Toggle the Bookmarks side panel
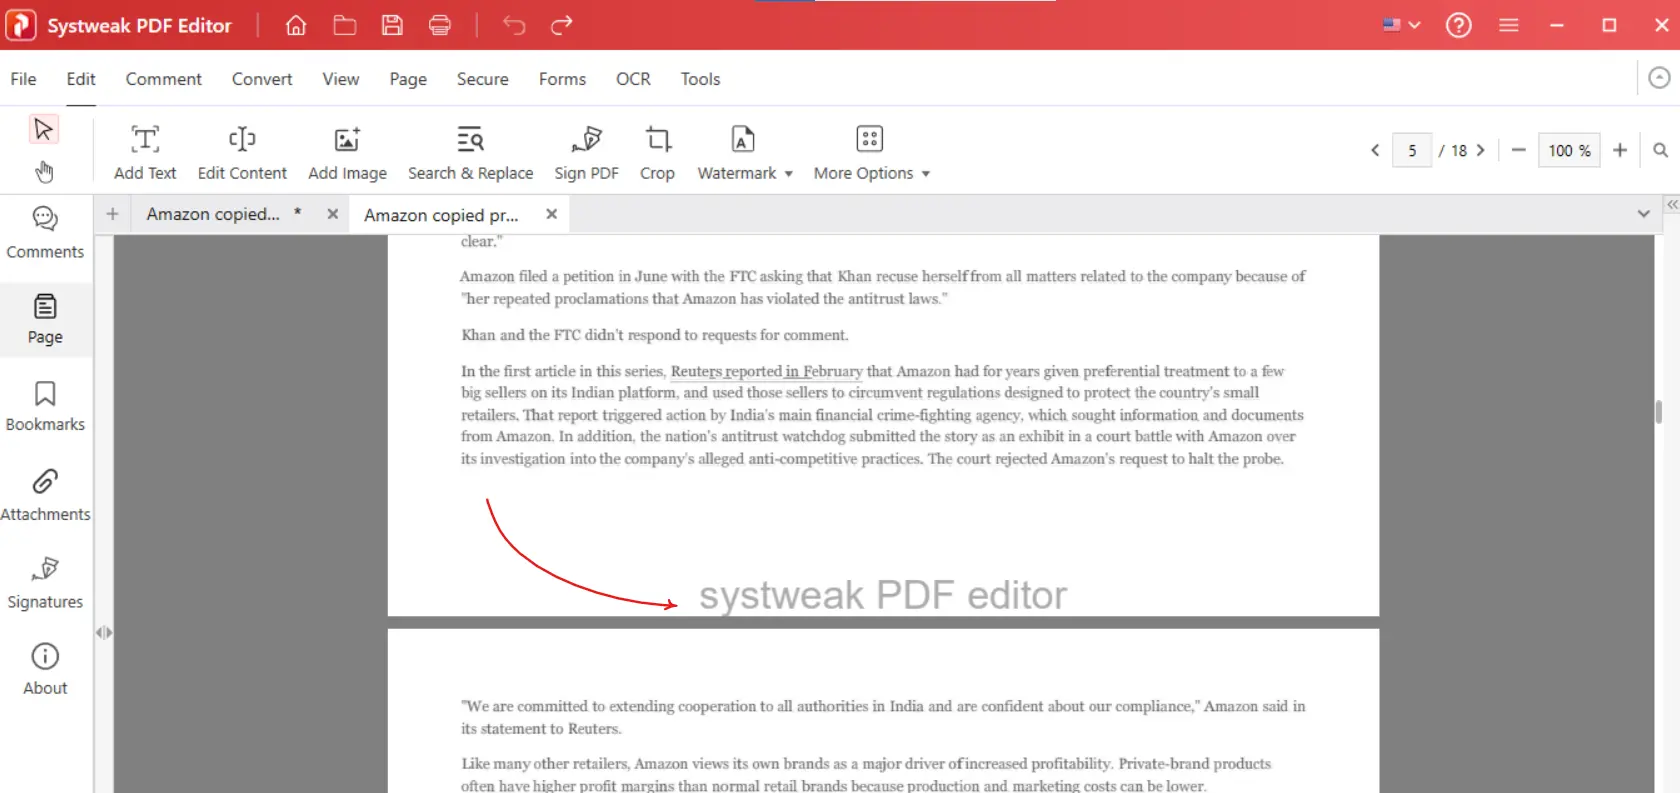The image size is (1680, 793). (x=45, y=406)
